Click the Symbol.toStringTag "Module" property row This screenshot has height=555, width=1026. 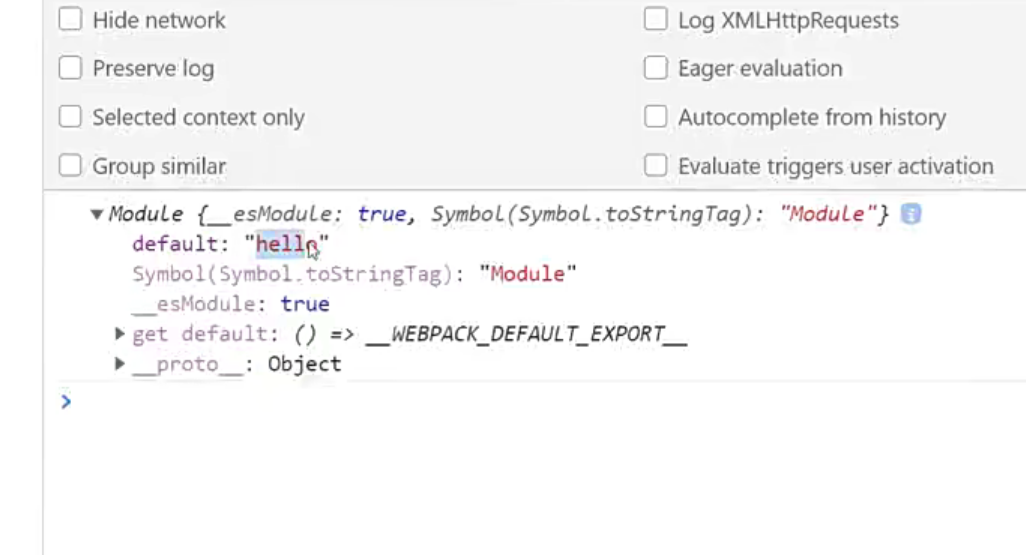click(355, 274)
